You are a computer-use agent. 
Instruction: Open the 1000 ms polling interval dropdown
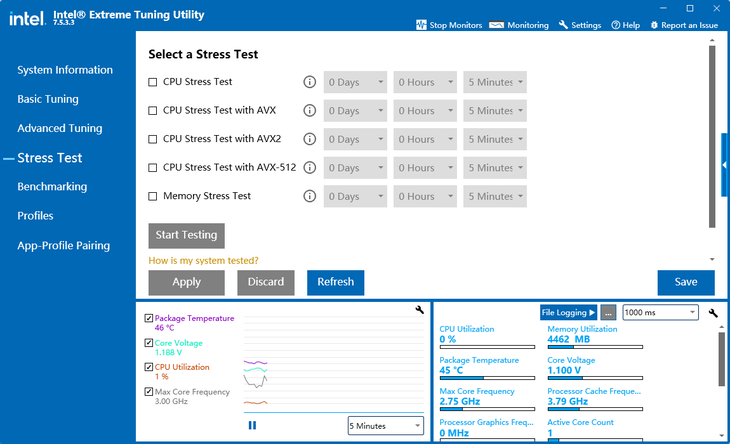pos(659,312)
